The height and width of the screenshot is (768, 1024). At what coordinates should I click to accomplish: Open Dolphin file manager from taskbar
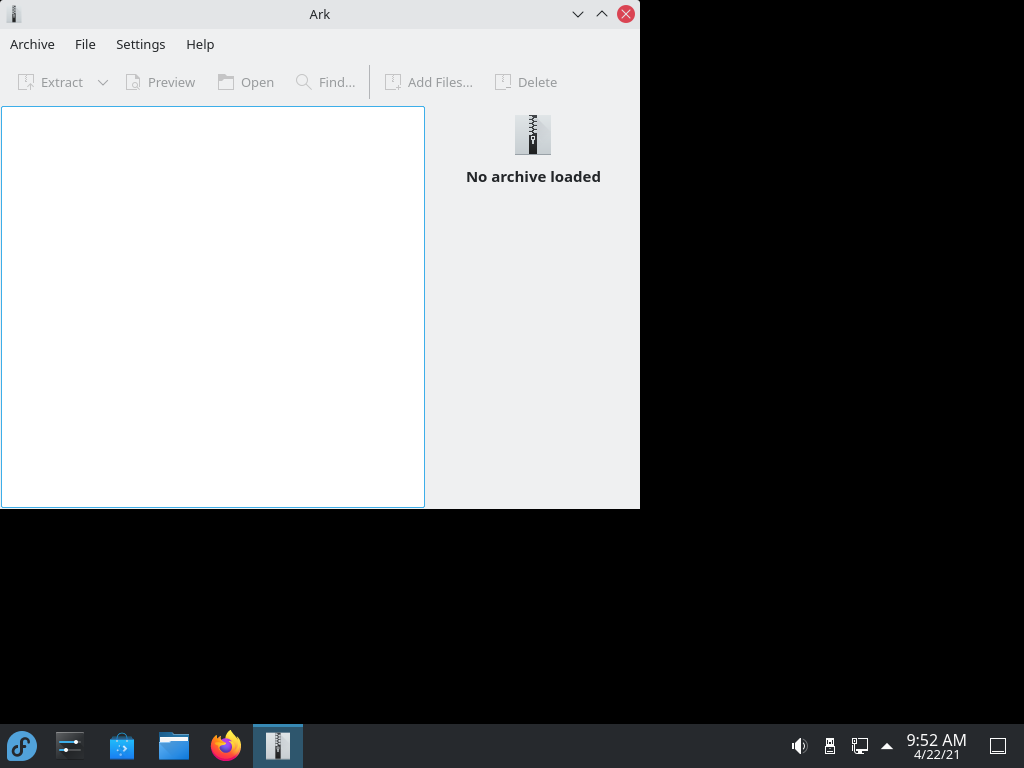[174, 746]
